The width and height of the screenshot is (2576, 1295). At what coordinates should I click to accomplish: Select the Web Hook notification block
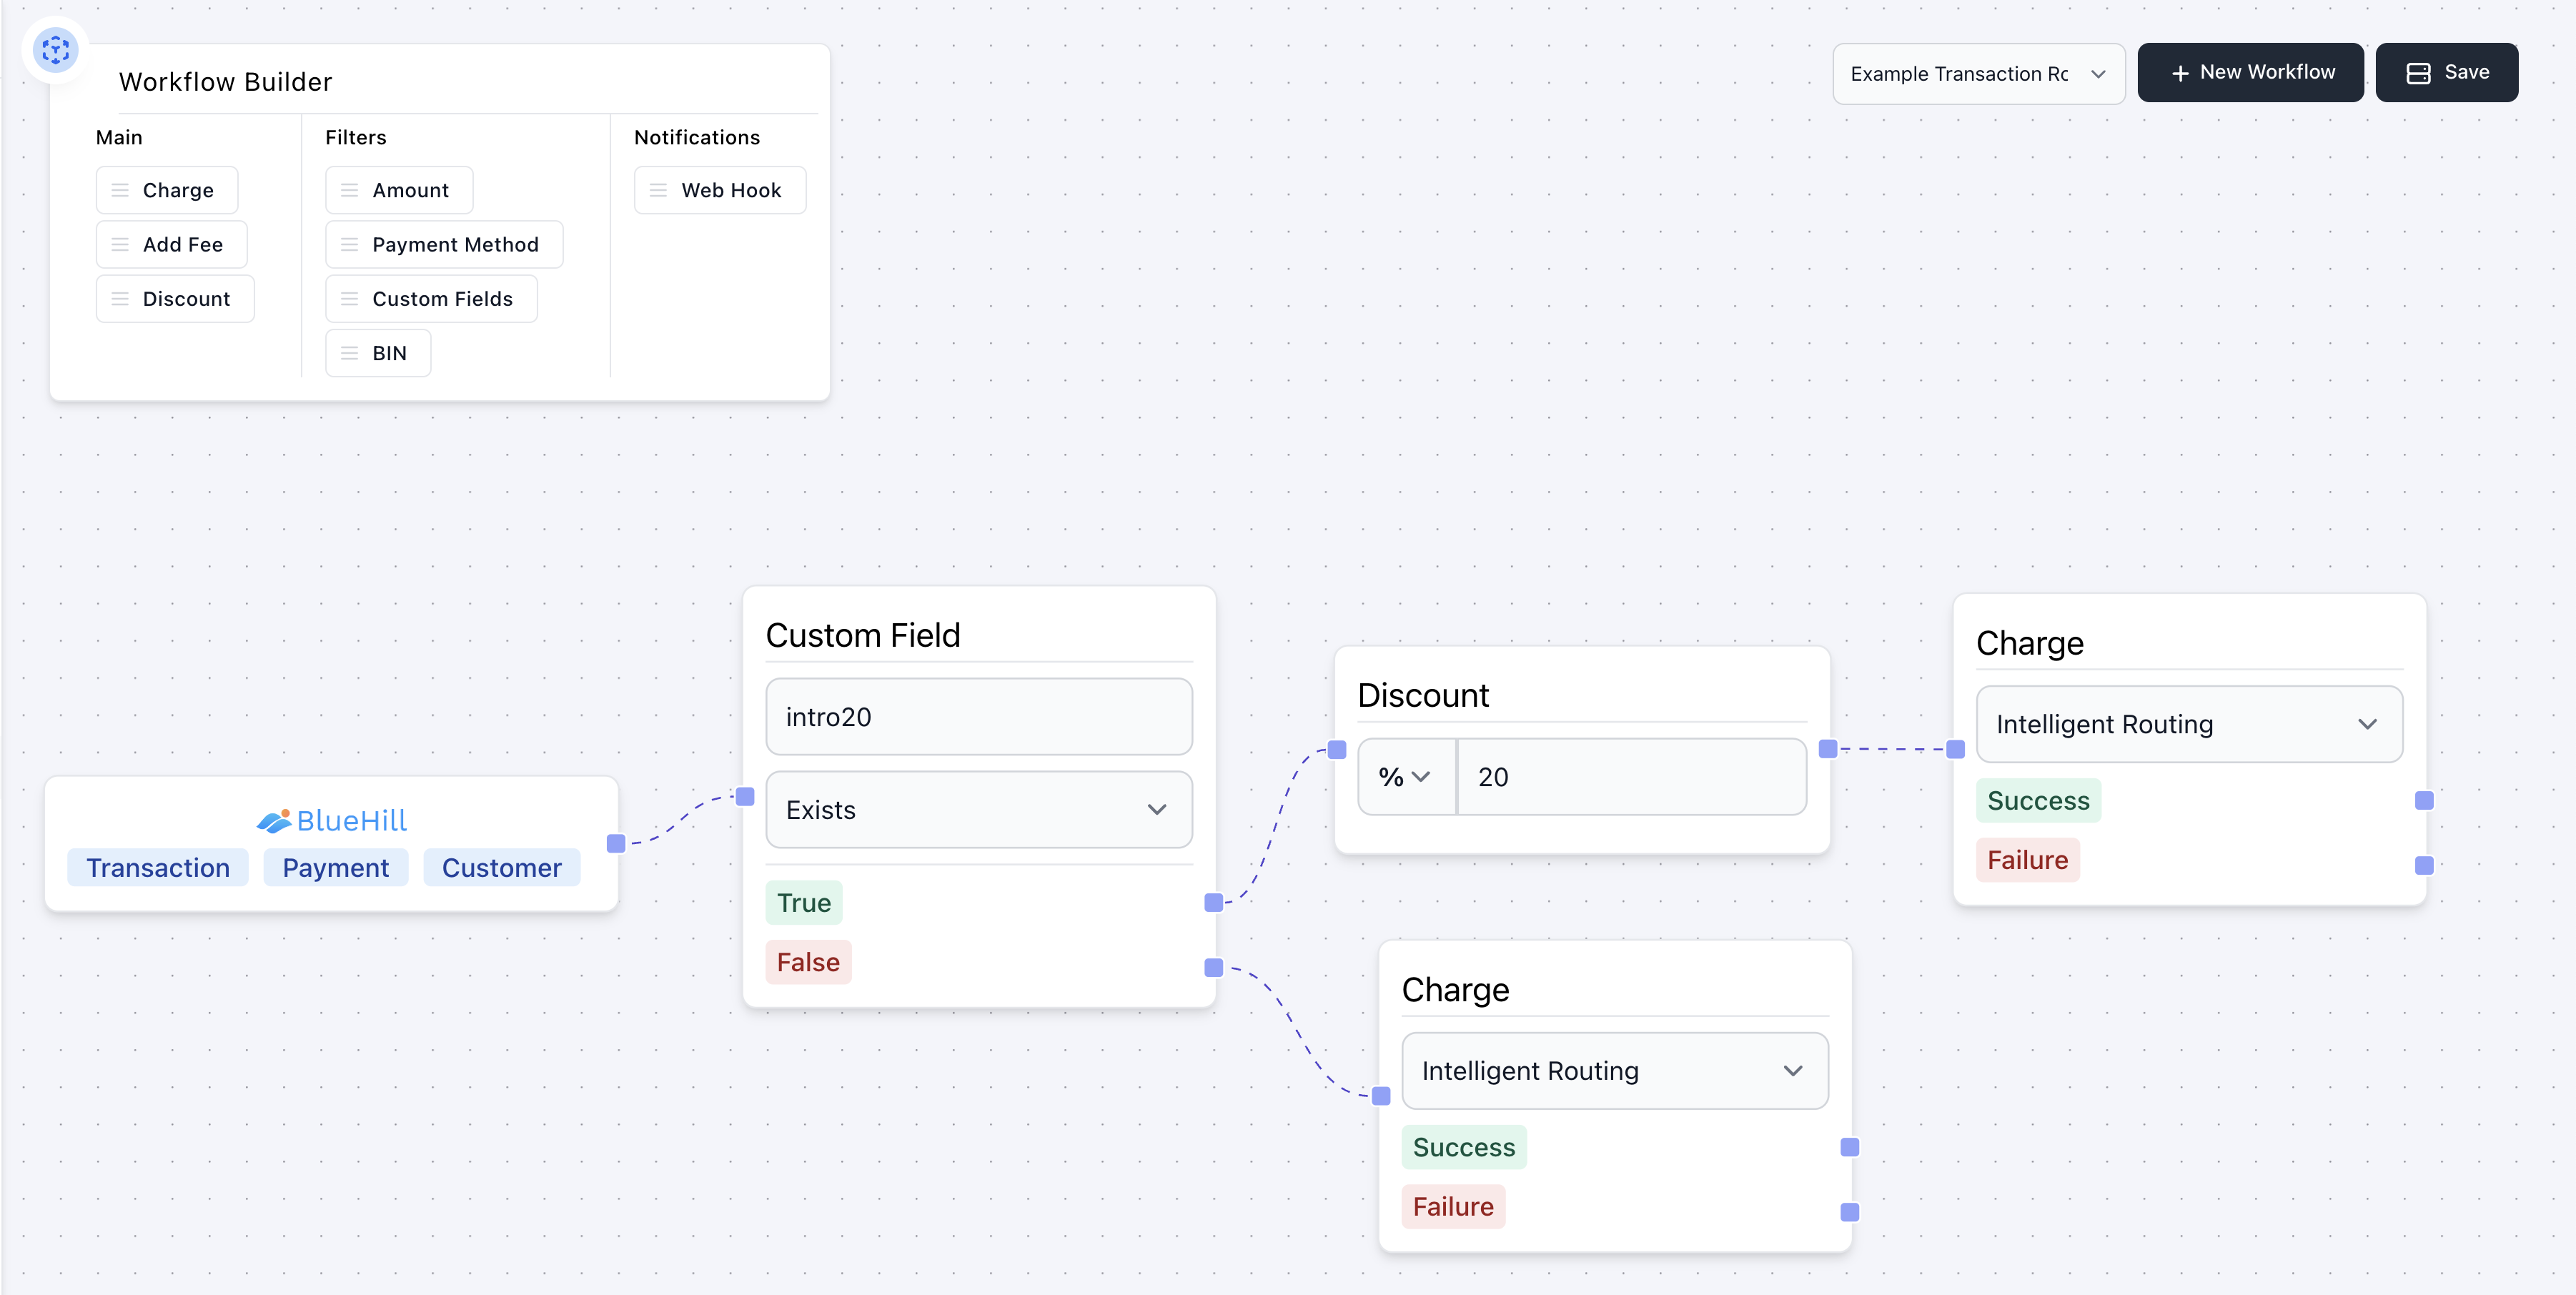pyautogui.click(x=720, y=190)
